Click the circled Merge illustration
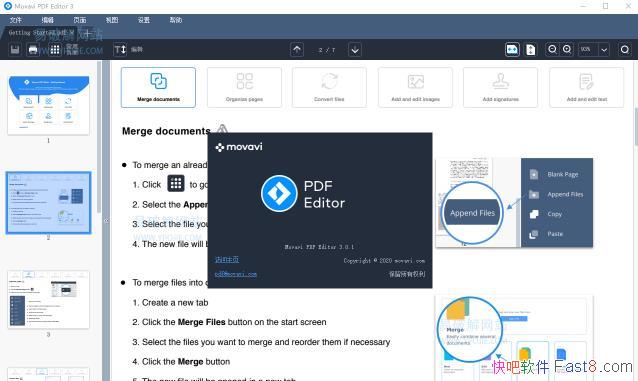Viewport: 638px width, 381px height. click(470, 329)
